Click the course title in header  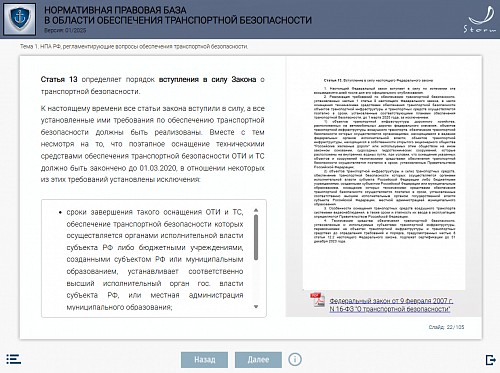coord(178,15)
